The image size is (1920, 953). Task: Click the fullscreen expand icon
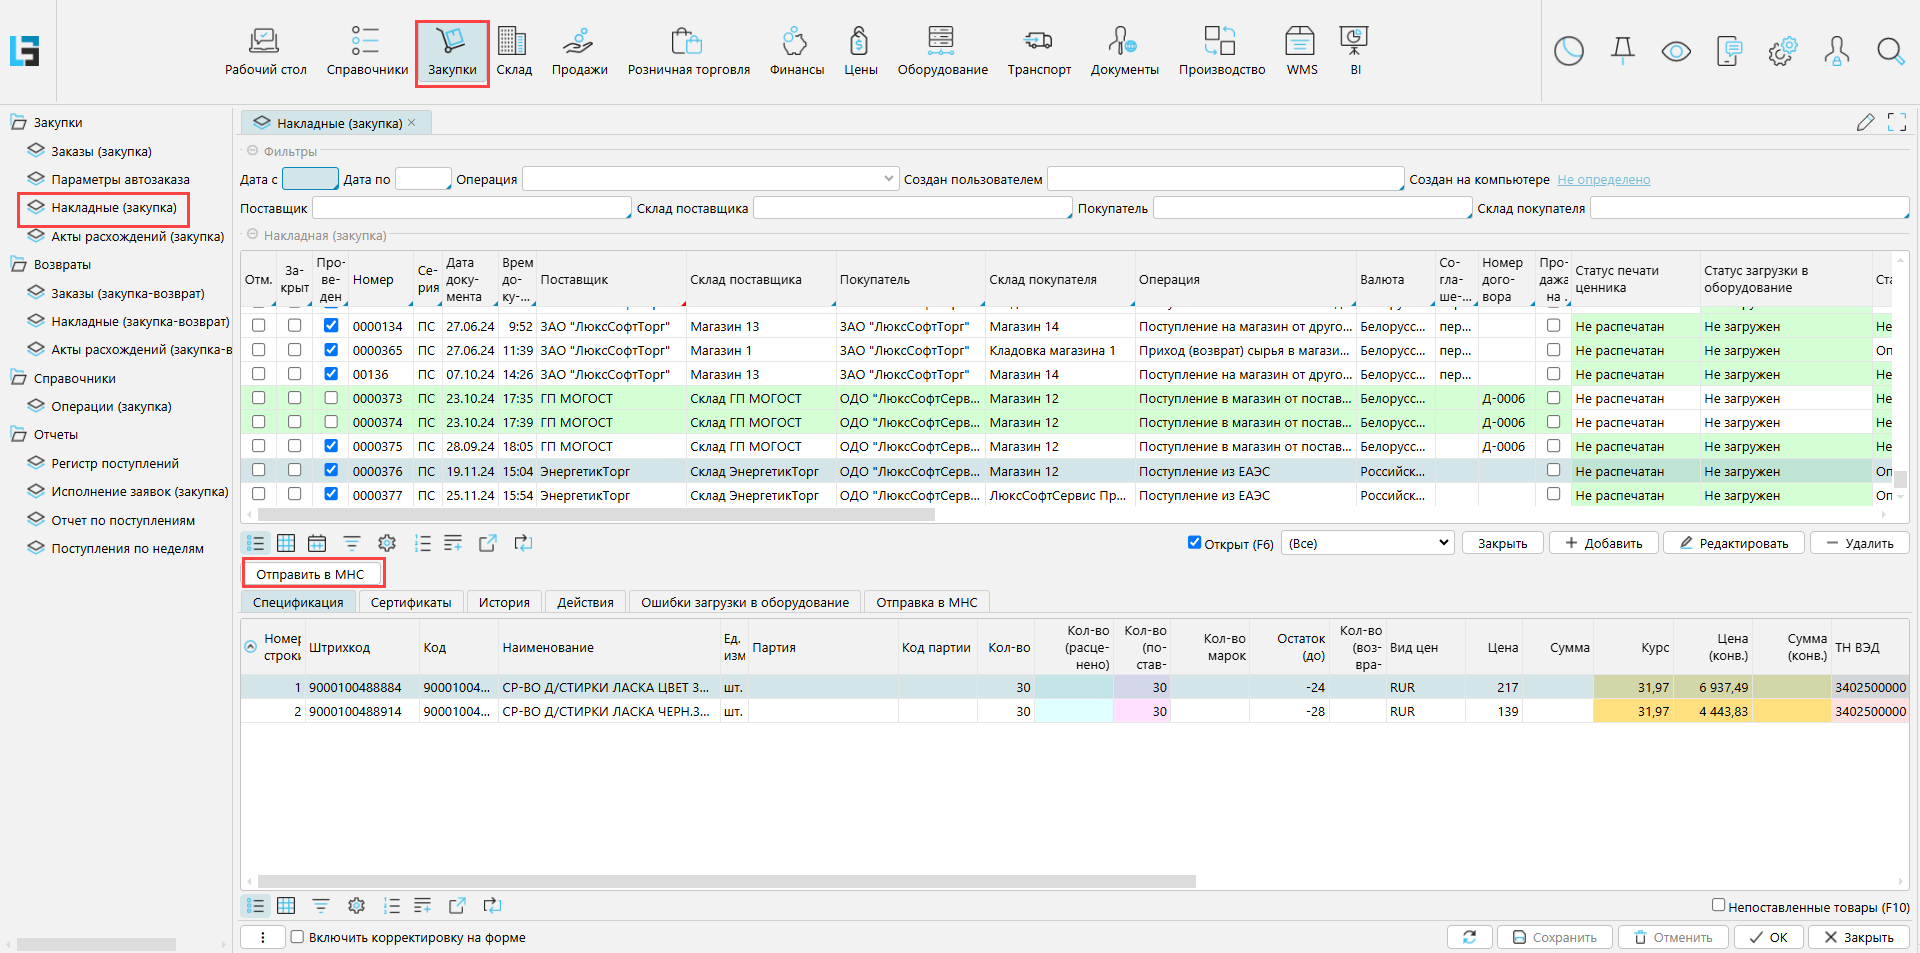pyautogui.click(x=1896, y=122)
